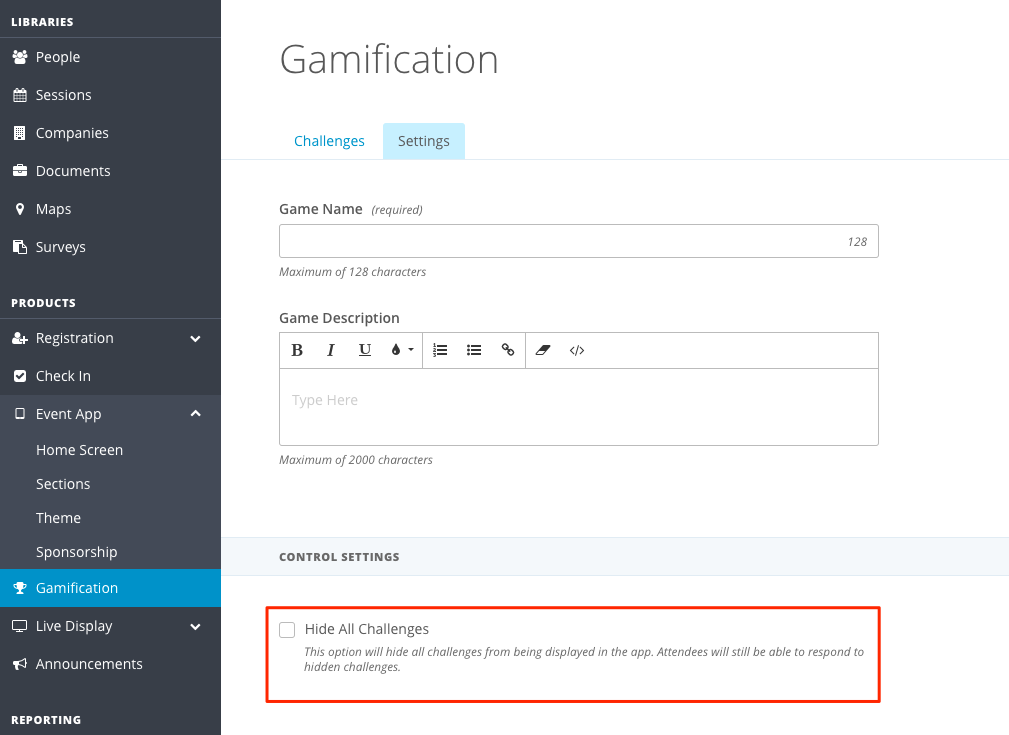
Task: Switch to the Challenges tab
Action: pyautogui.click(x=329, y=141)
